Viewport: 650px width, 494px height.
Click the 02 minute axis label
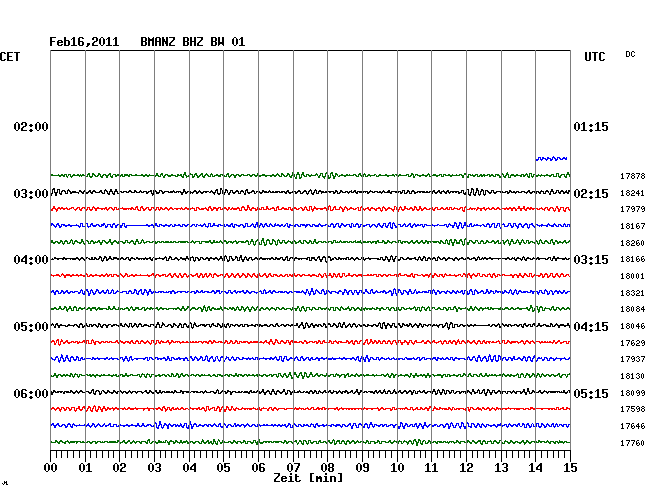click(119, 468)
